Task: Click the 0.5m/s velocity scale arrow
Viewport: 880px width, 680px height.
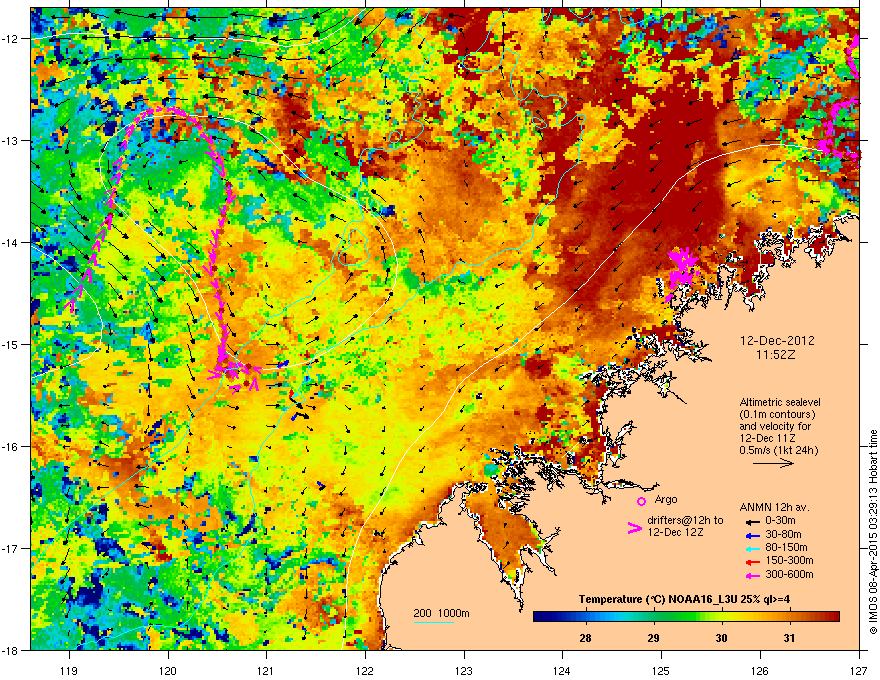Action: [x=773, y=463]
